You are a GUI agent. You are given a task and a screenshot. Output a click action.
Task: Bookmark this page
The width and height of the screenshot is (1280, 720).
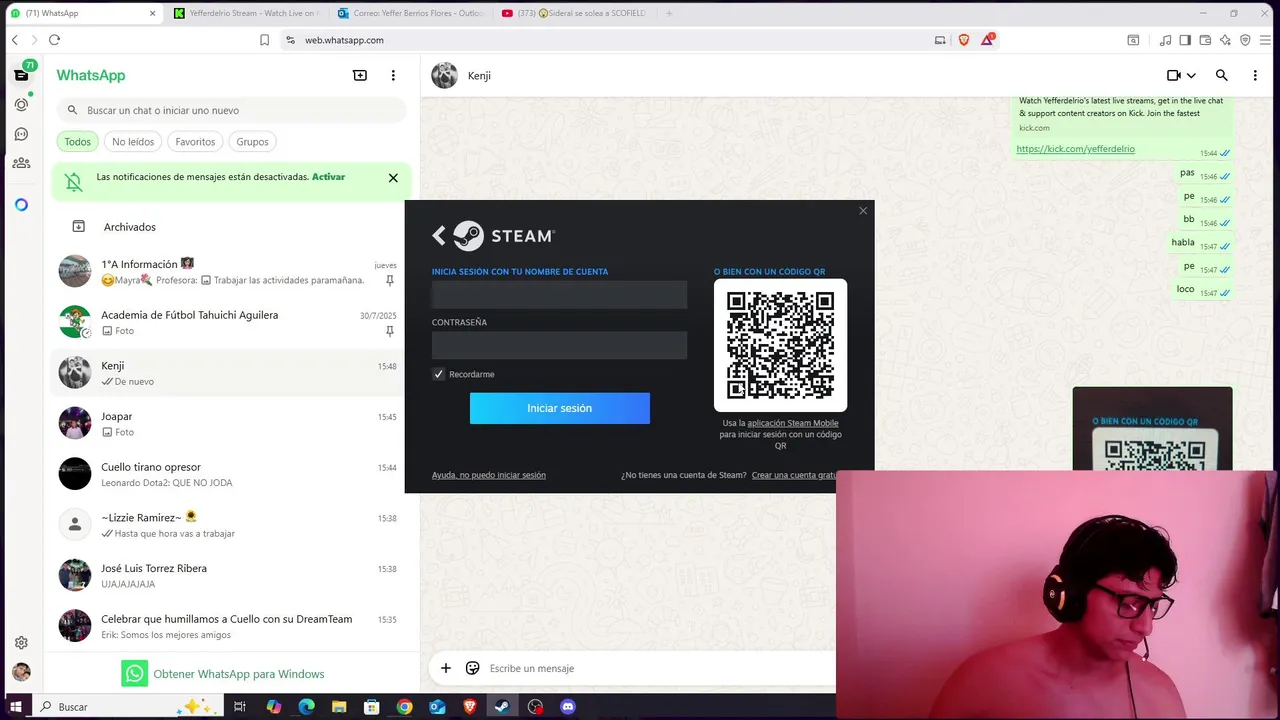point(264,40)
